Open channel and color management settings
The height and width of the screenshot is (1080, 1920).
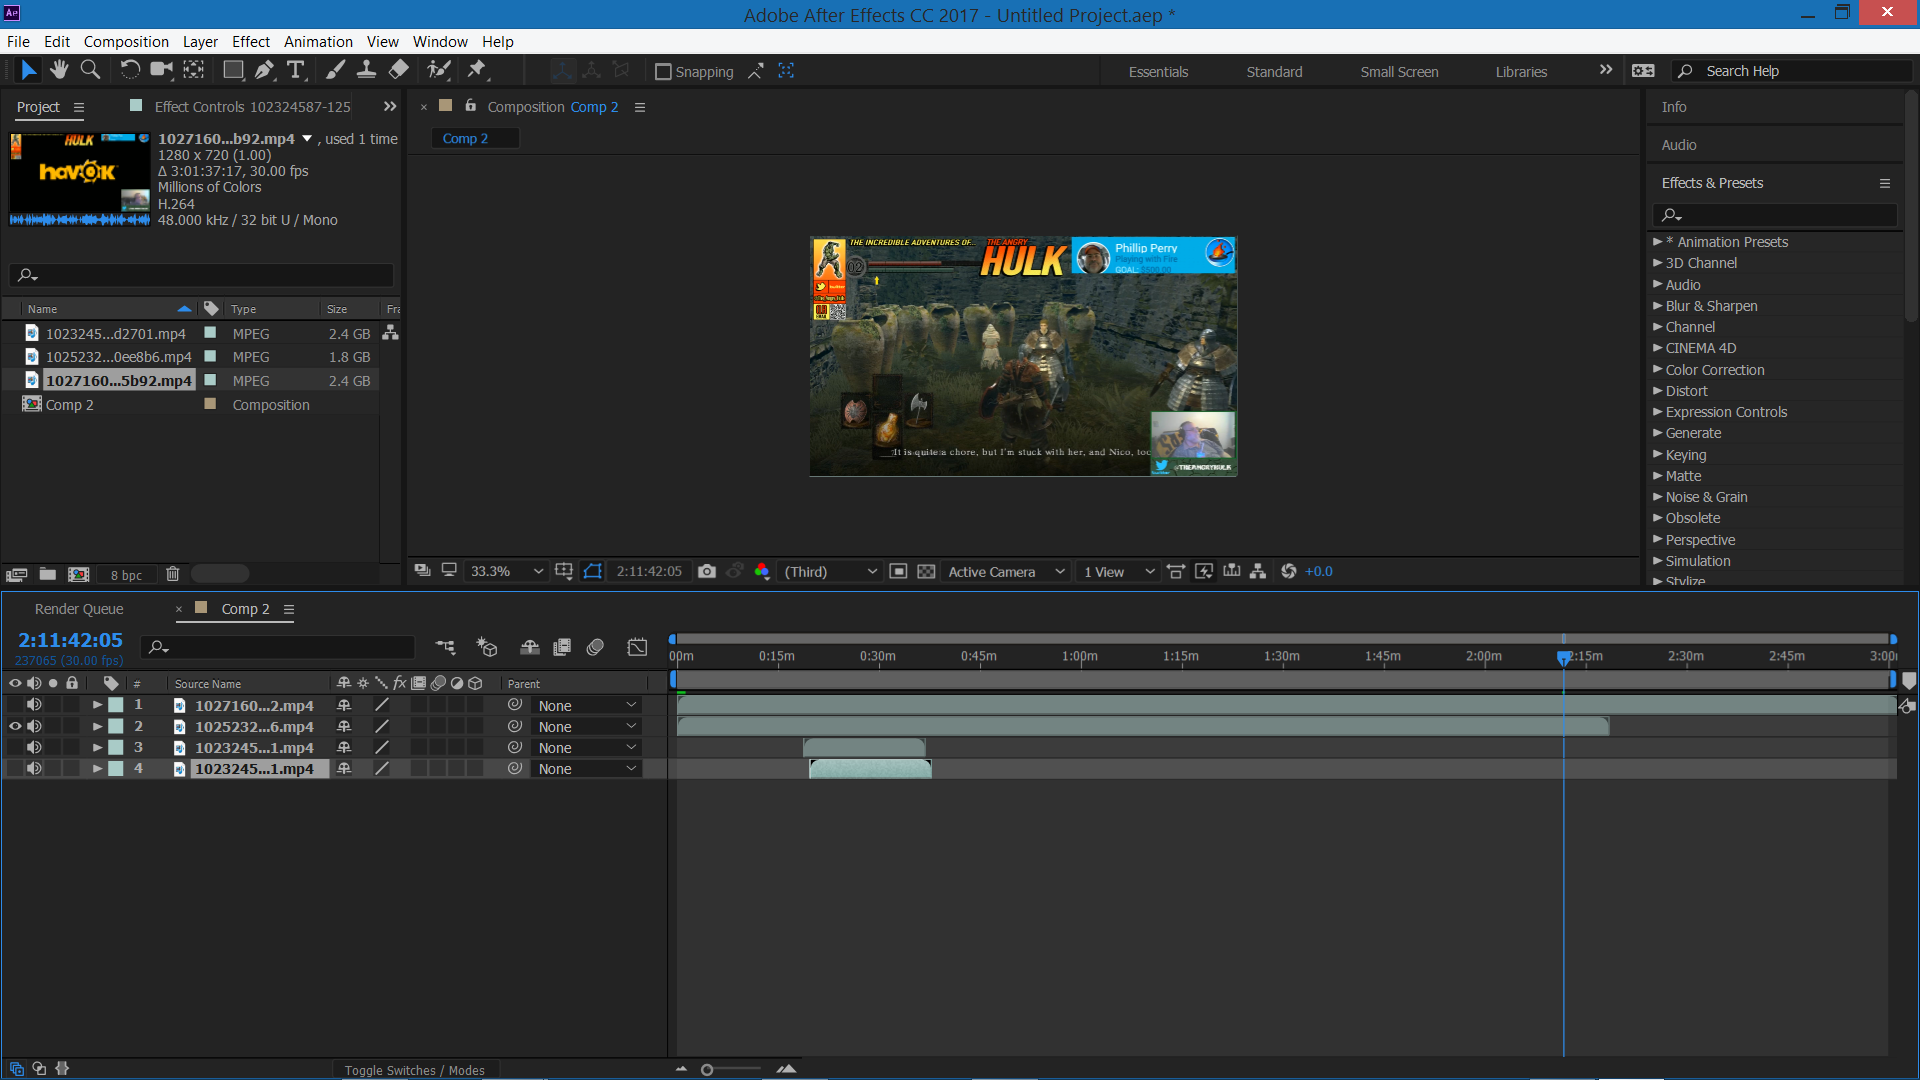762,571
